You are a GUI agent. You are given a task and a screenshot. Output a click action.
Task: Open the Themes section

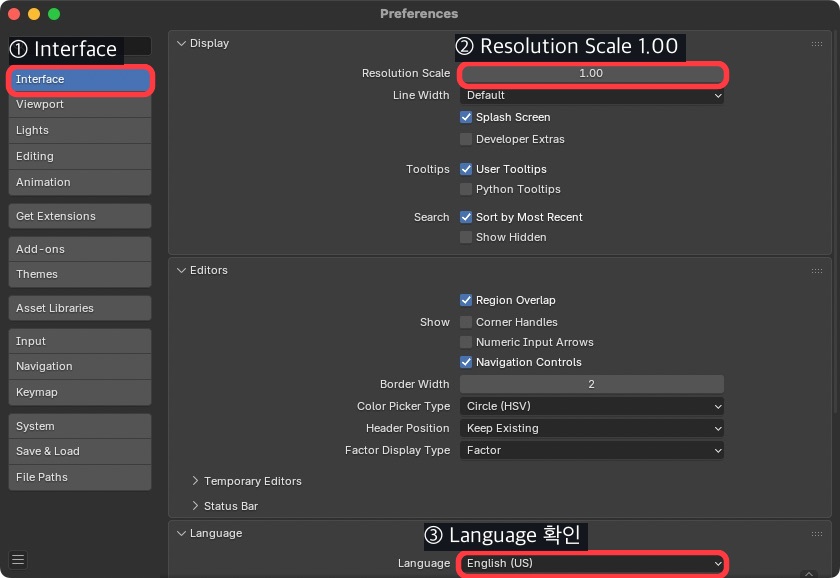(x=80, y=274)
